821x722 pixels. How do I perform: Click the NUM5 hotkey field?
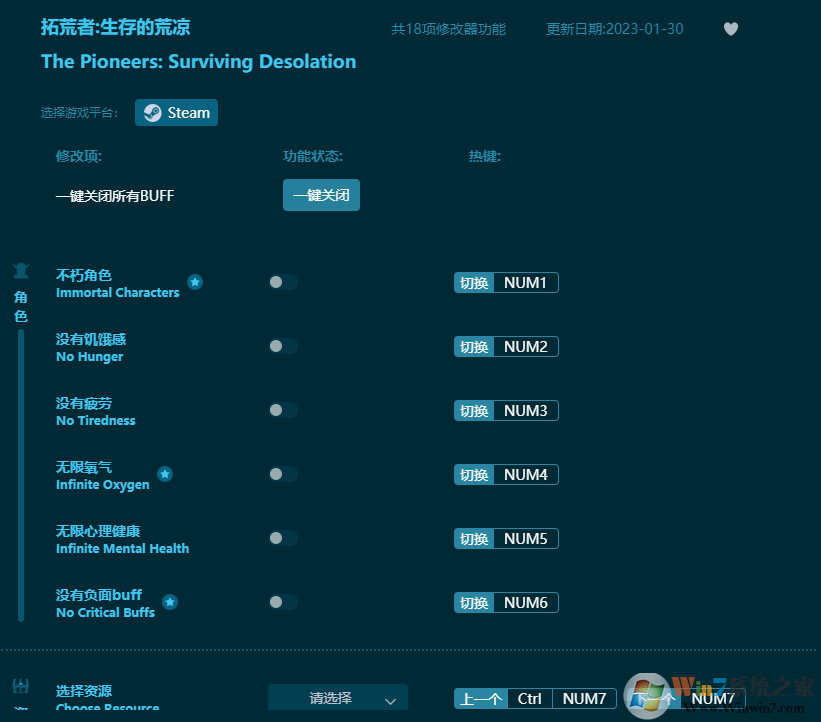pos(526,539)
